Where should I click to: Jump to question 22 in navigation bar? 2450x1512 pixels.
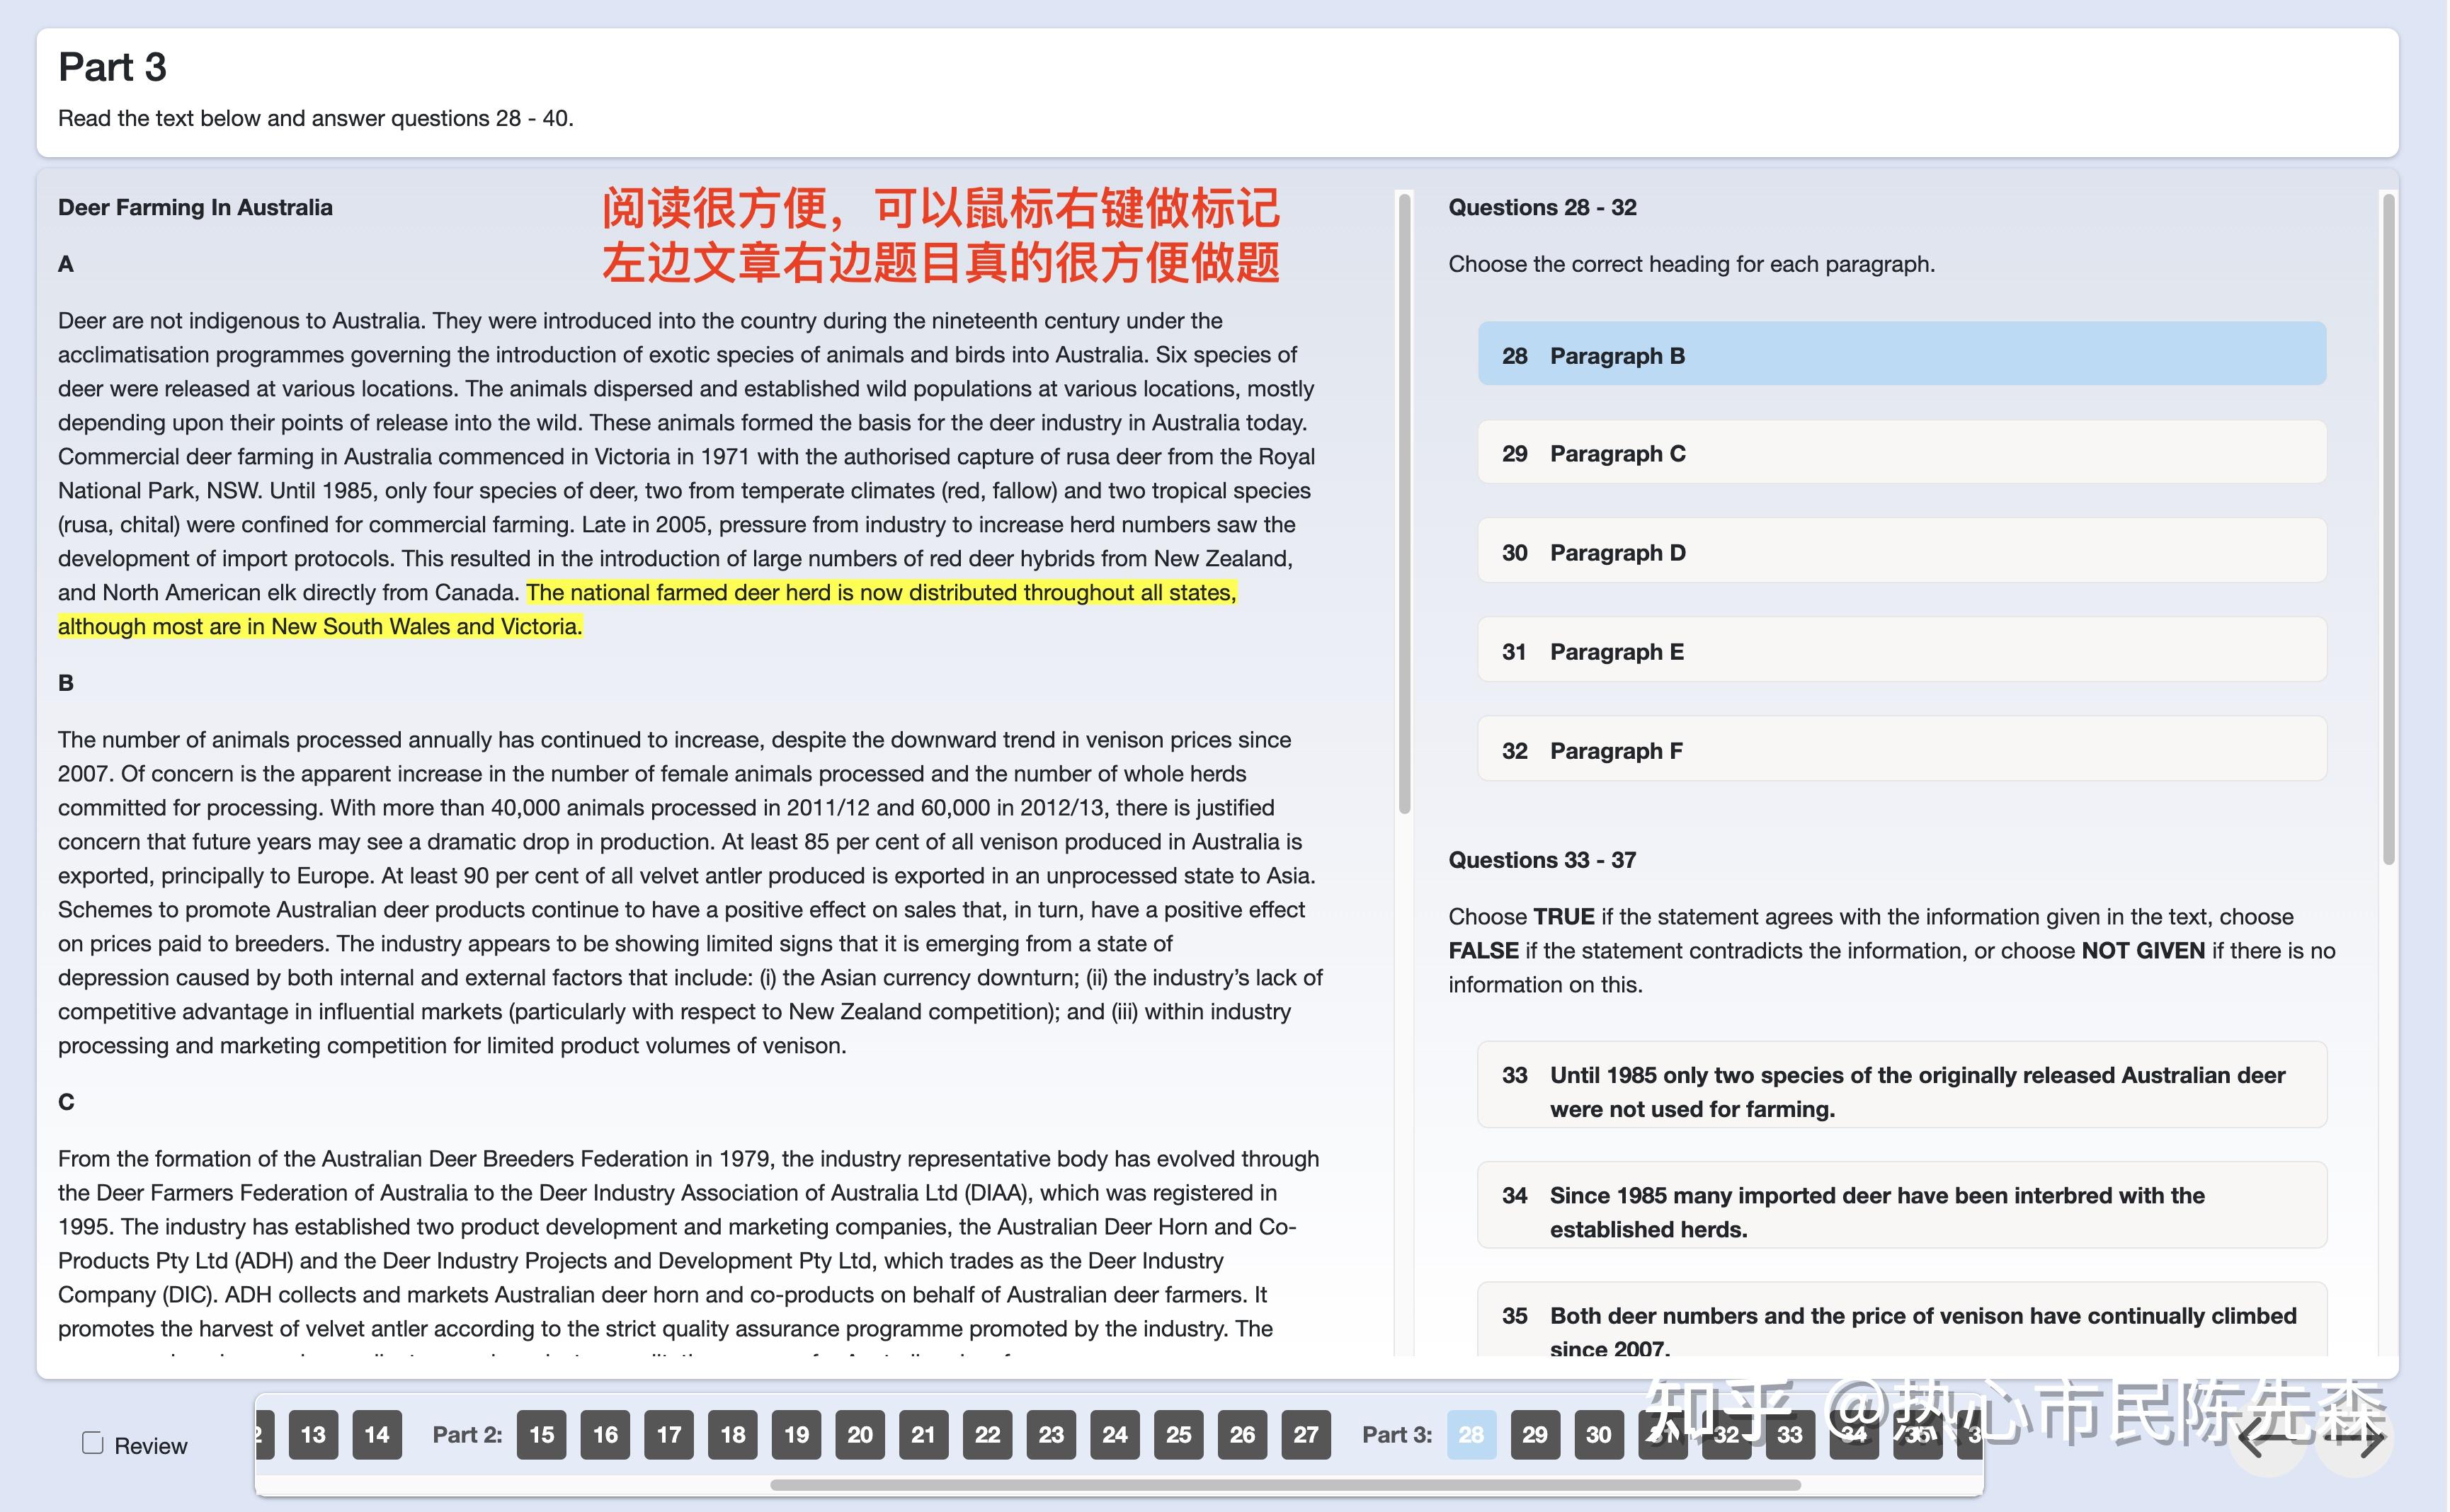click(x=988, y=1435)
